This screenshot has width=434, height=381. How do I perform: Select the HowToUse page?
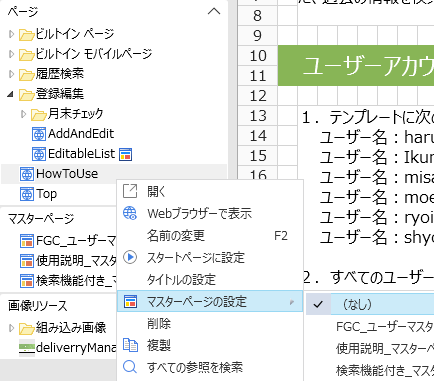click(67, 174)
